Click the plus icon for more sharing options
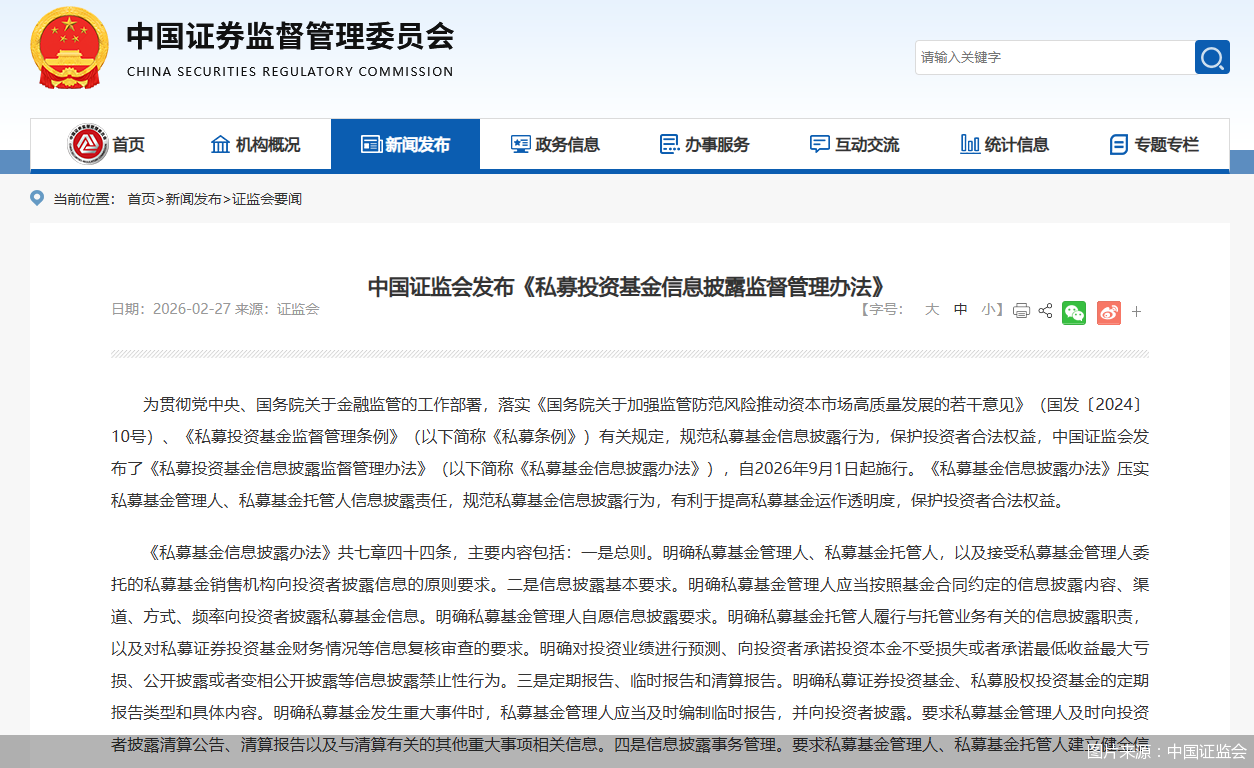 1136,312
